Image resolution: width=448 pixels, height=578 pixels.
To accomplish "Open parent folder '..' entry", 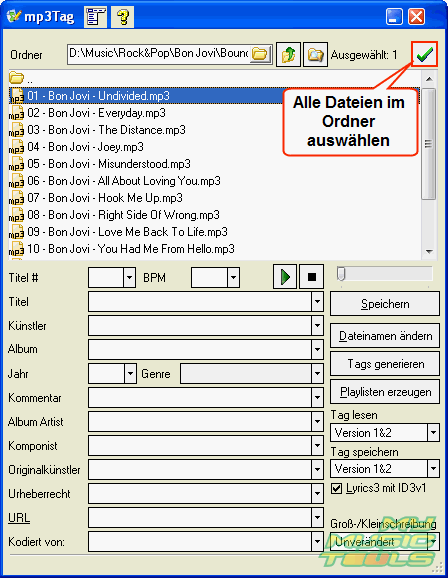I will coord(21,78).
